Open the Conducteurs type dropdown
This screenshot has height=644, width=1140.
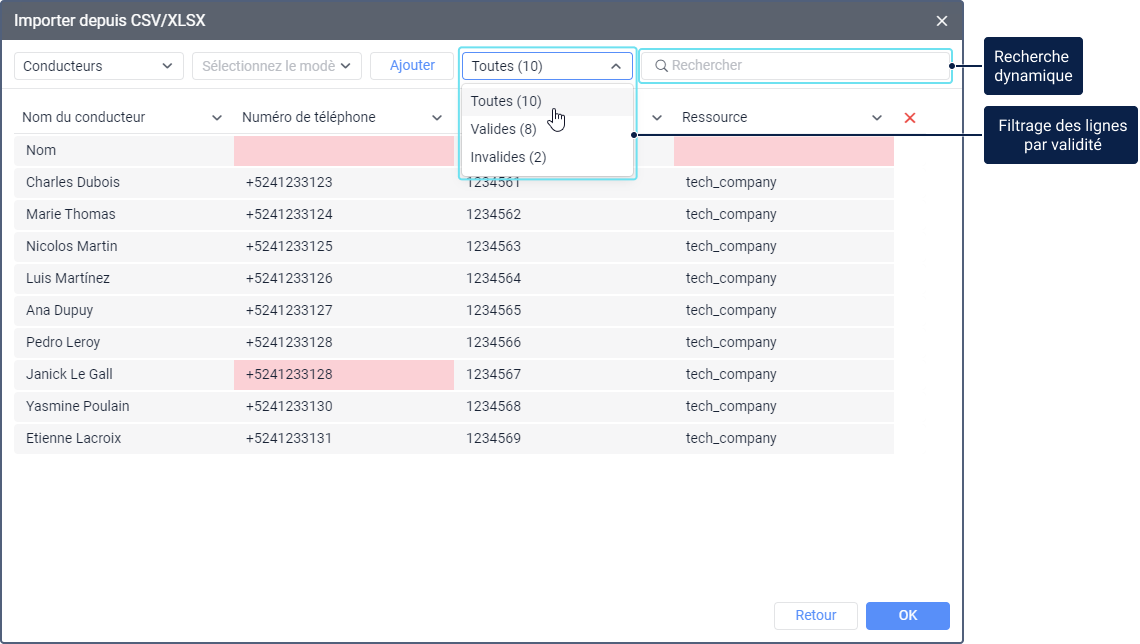tap(97, 66)
